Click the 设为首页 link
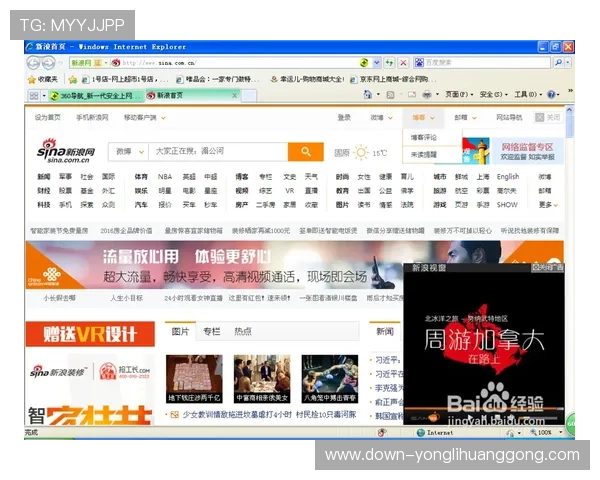 [x=47, y=118]
